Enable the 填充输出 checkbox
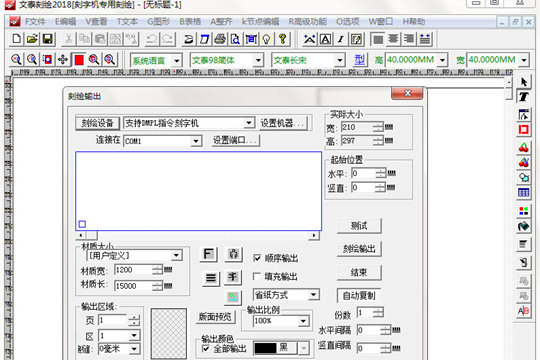Viewport: 540px width, 360px height. (x=257, y=276)
